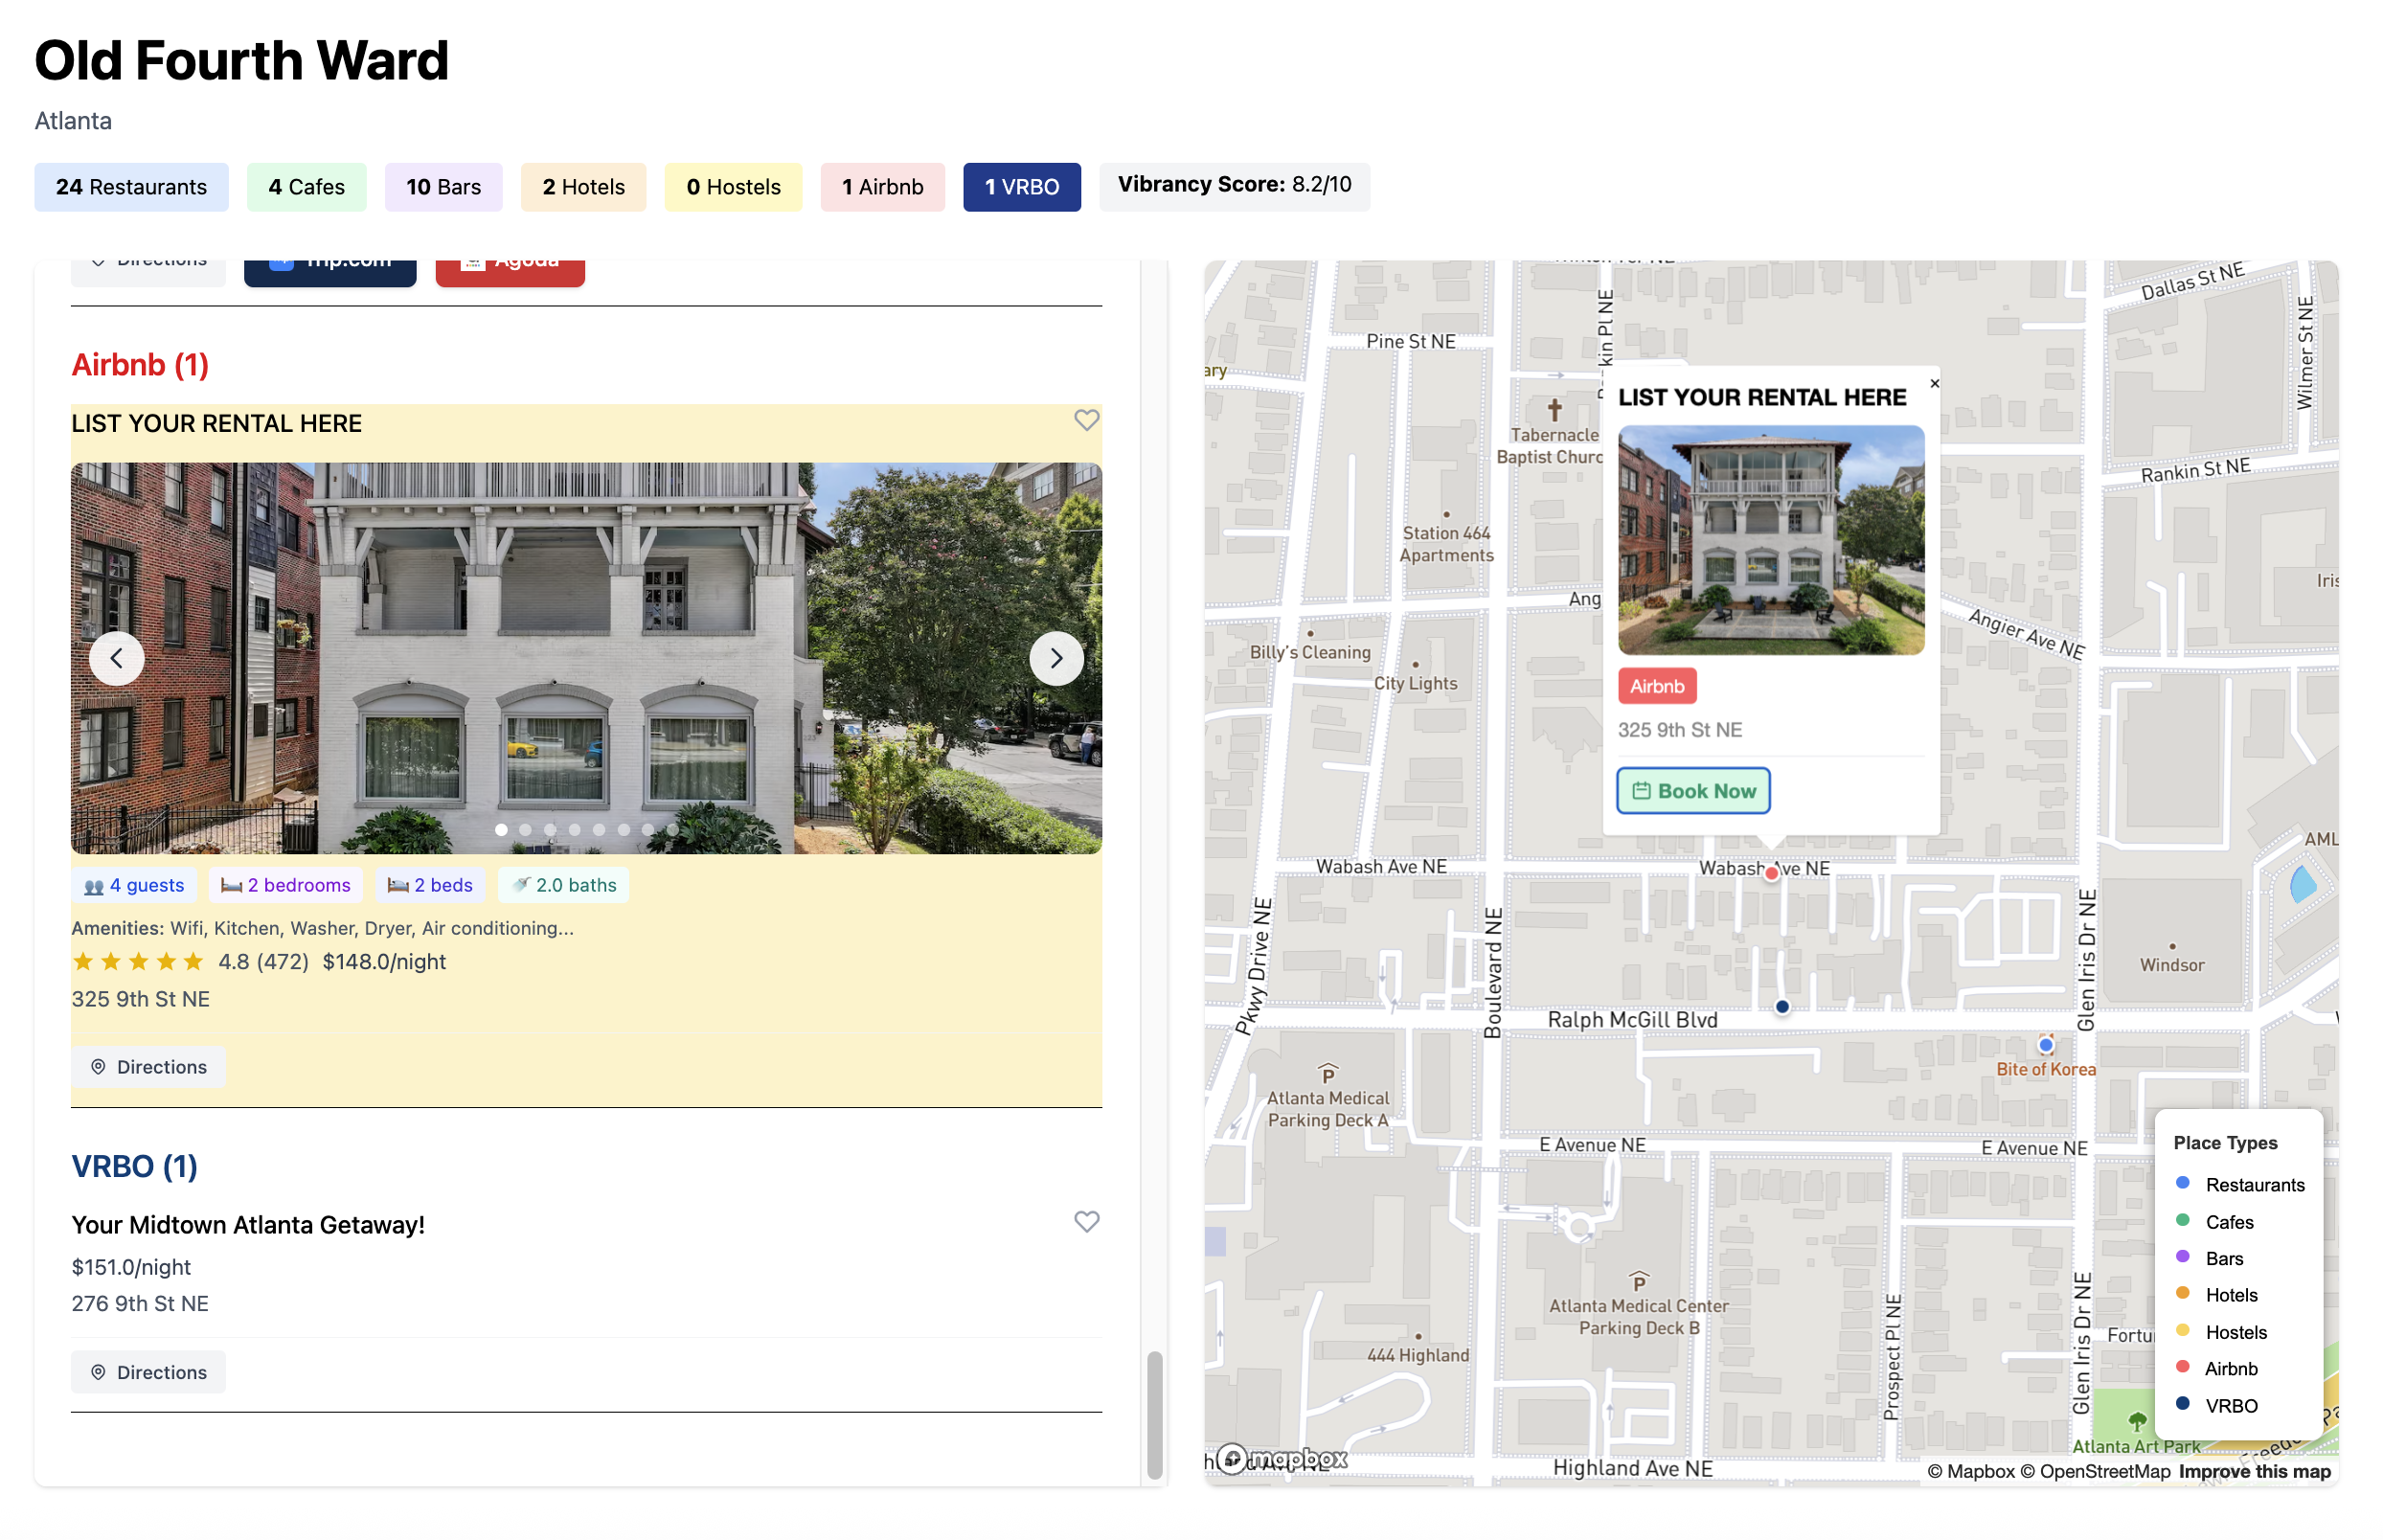Click the 325 9th St NE address in popup
This screenshot has height=1540, width=2383.
pos(1679,730)
